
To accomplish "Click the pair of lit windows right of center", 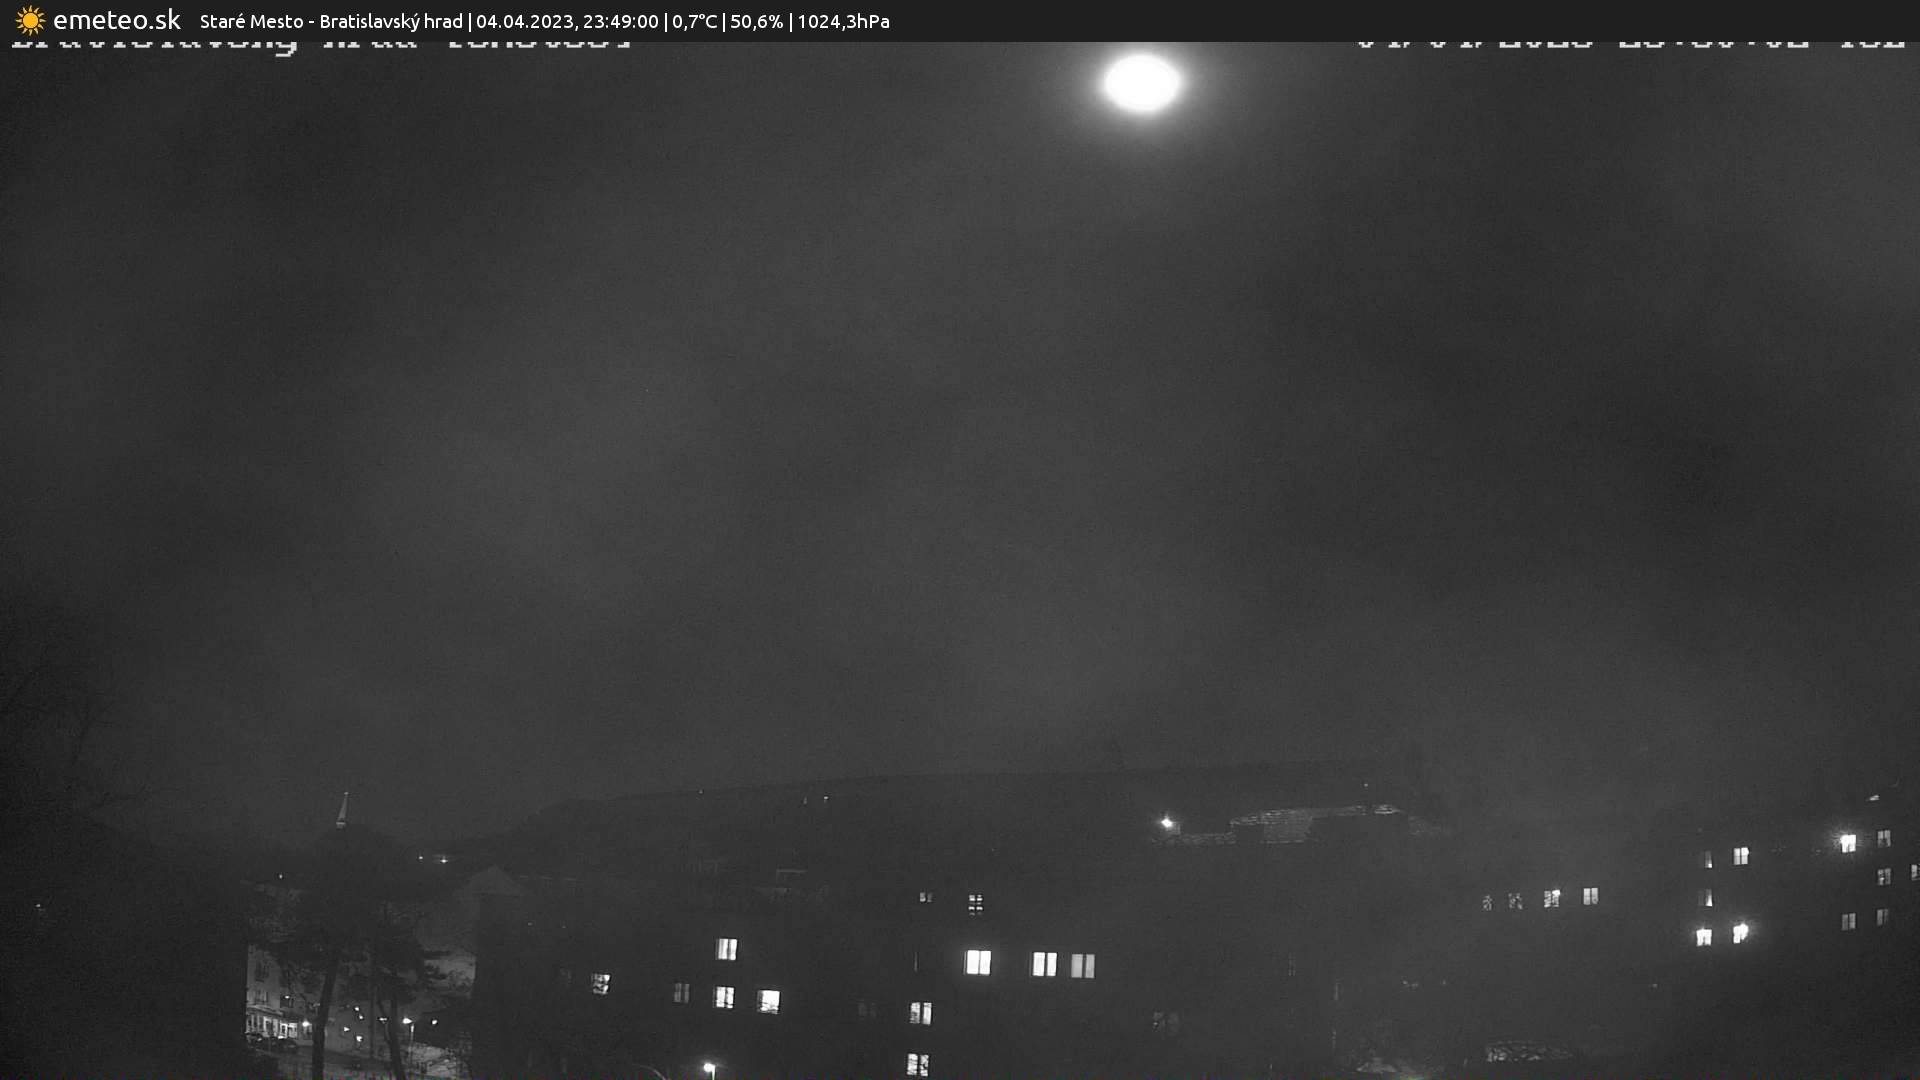I will (1062, 965).
